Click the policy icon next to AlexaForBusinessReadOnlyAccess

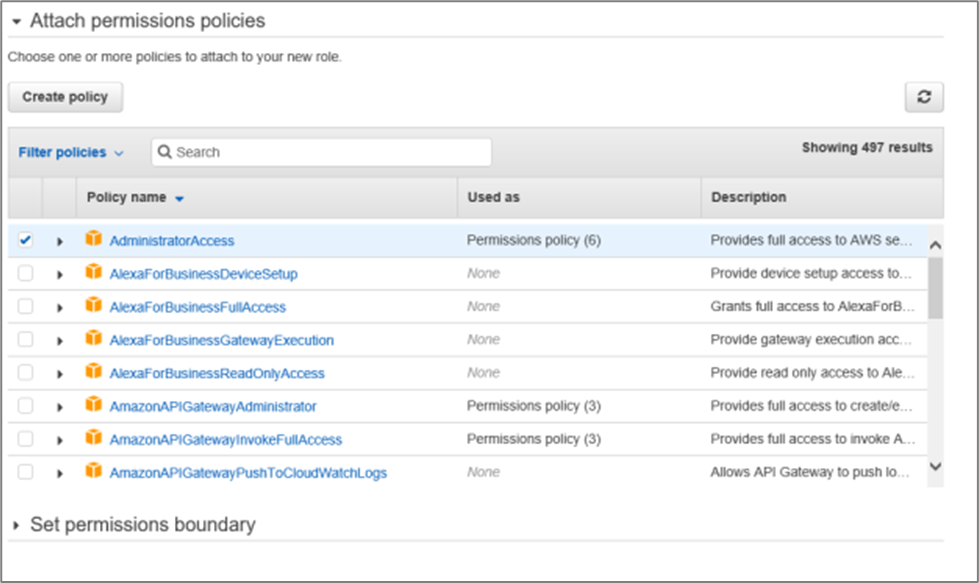tap(94, 373)
